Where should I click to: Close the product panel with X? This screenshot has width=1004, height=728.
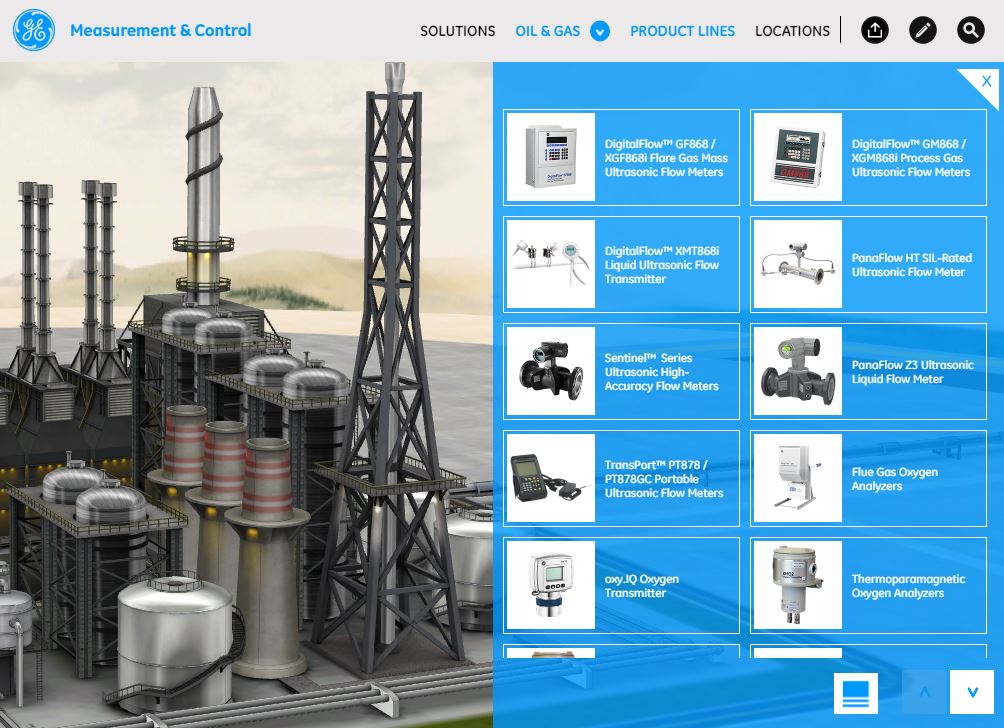click(986, 81)
